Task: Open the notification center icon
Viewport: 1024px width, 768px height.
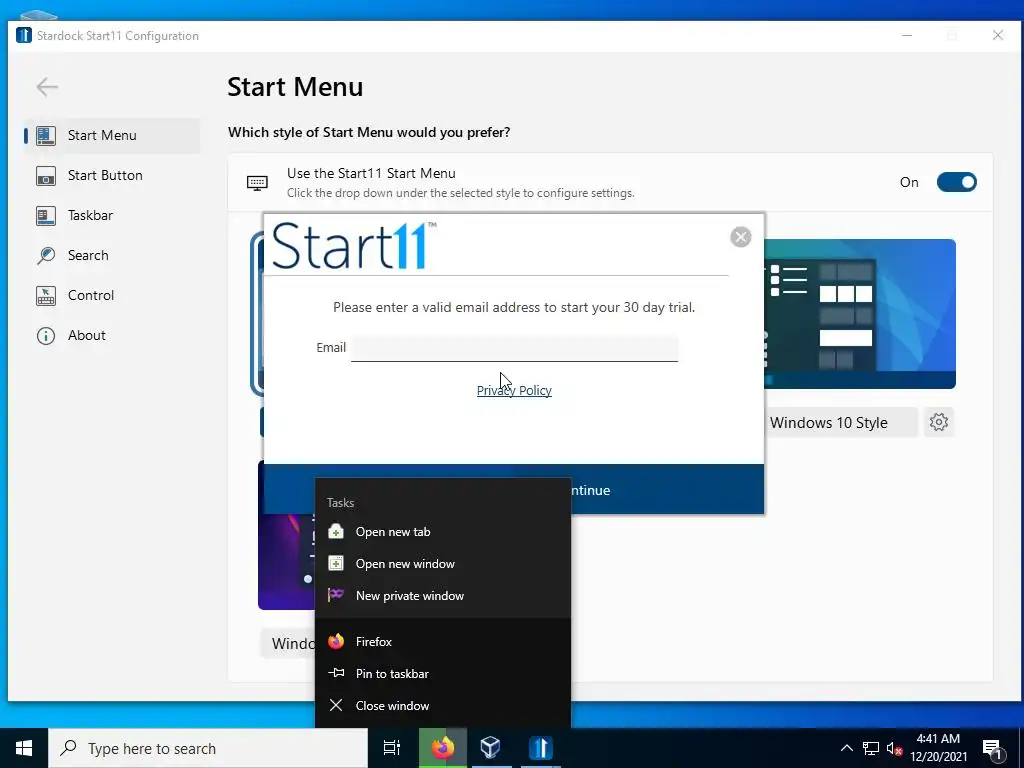Action: (x=993, y=750)
